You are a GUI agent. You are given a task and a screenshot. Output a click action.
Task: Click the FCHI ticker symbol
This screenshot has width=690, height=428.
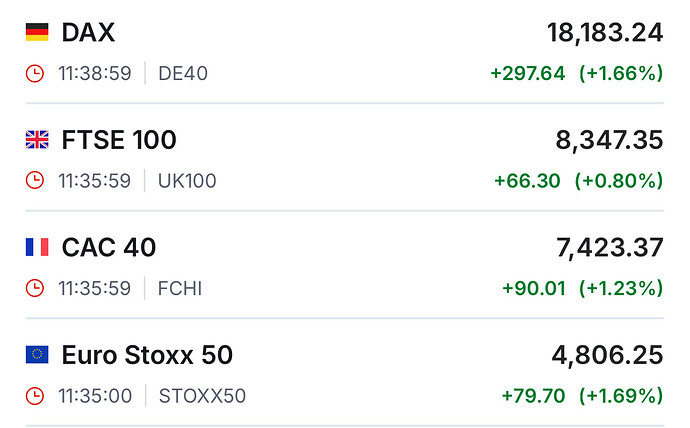pos(180,288)
